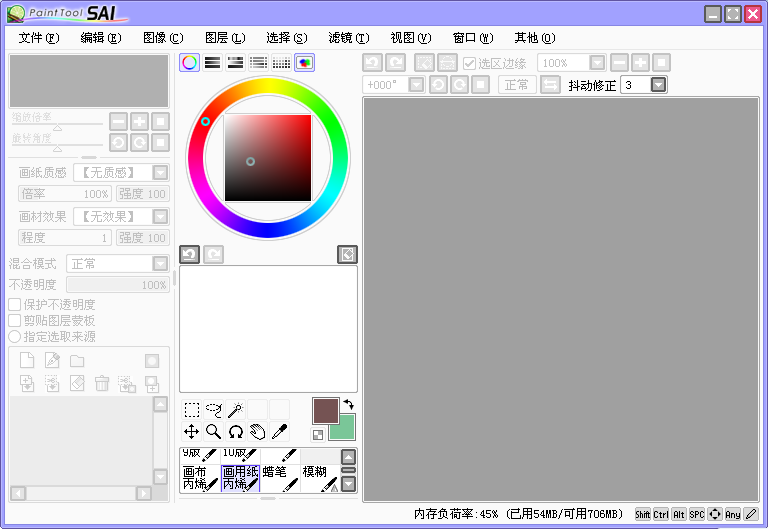Click the brown foreground color swatch

coord(326,410)
